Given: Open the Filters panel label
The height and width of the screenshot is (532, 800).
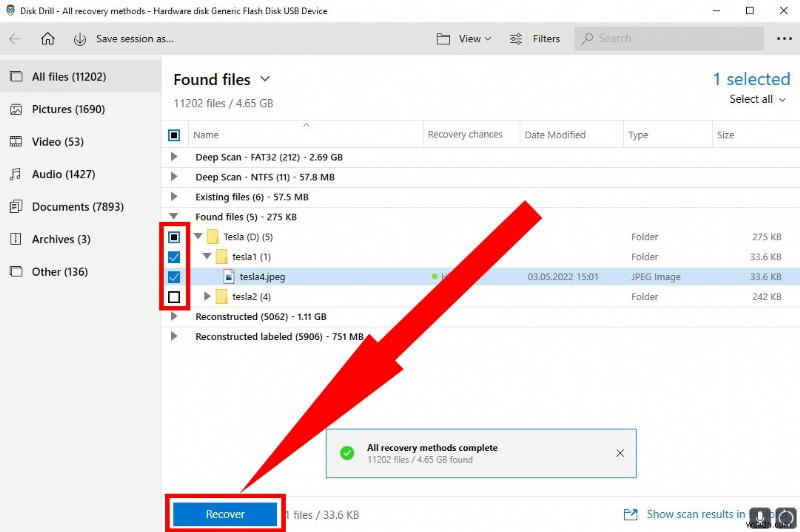Looking at the screenshot, I should [x=546, y=39].
